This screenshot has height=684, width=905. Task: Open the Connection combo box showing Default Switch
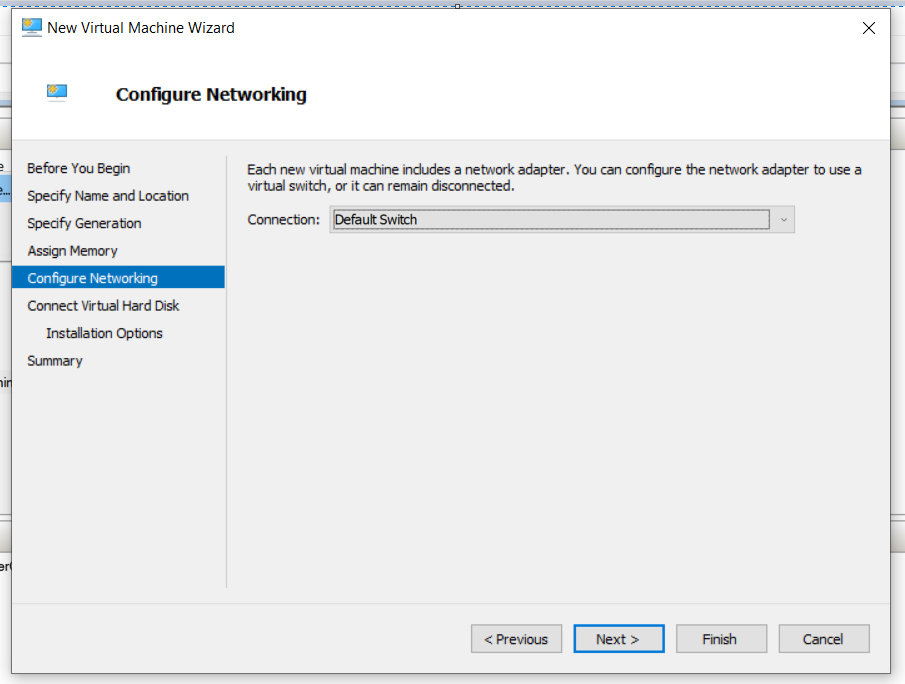(550, 220)
